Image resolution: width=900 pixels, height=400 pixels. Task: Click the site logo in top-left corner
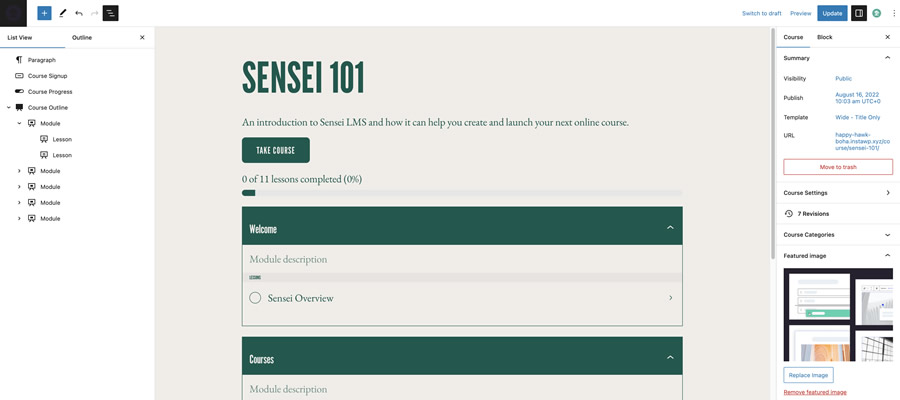(x=13, y=13)
